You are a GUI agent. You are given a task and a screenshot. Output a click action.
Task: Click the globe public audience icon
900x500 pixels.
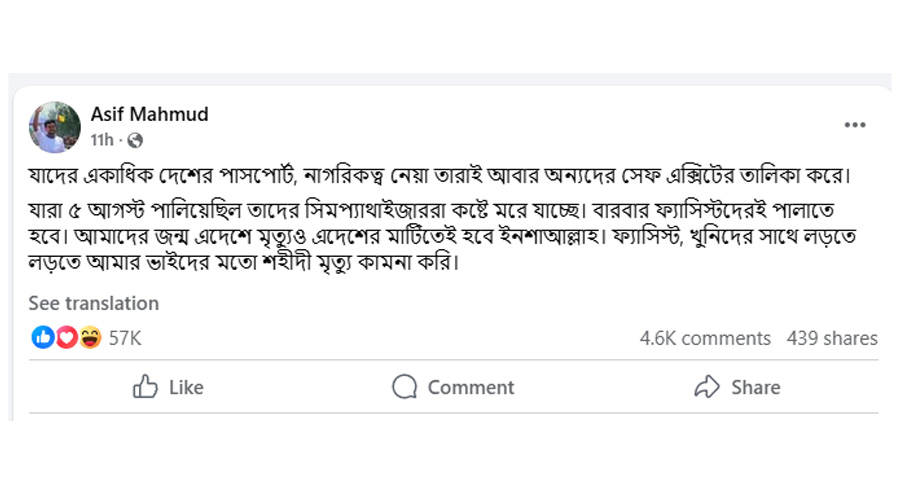click(x=136, y=141)
